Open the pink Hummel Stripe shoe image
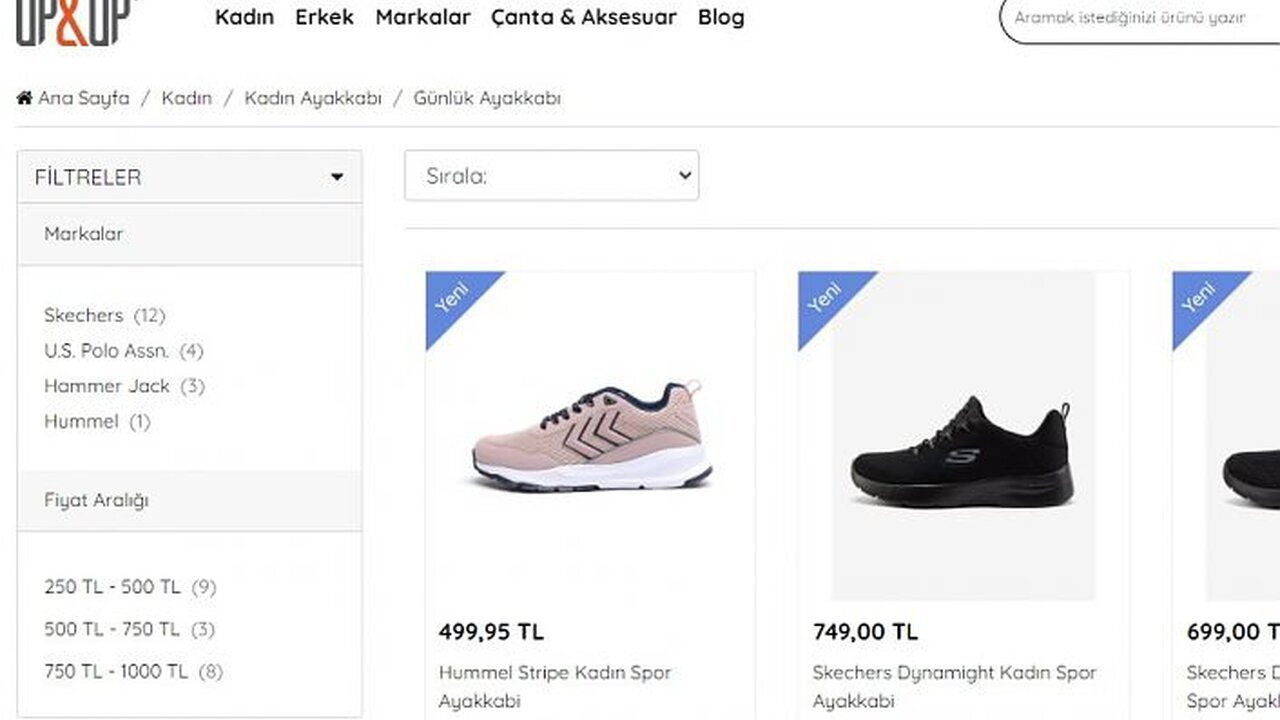The width and height of the screenshot is (1280, 720). point(590,435)
